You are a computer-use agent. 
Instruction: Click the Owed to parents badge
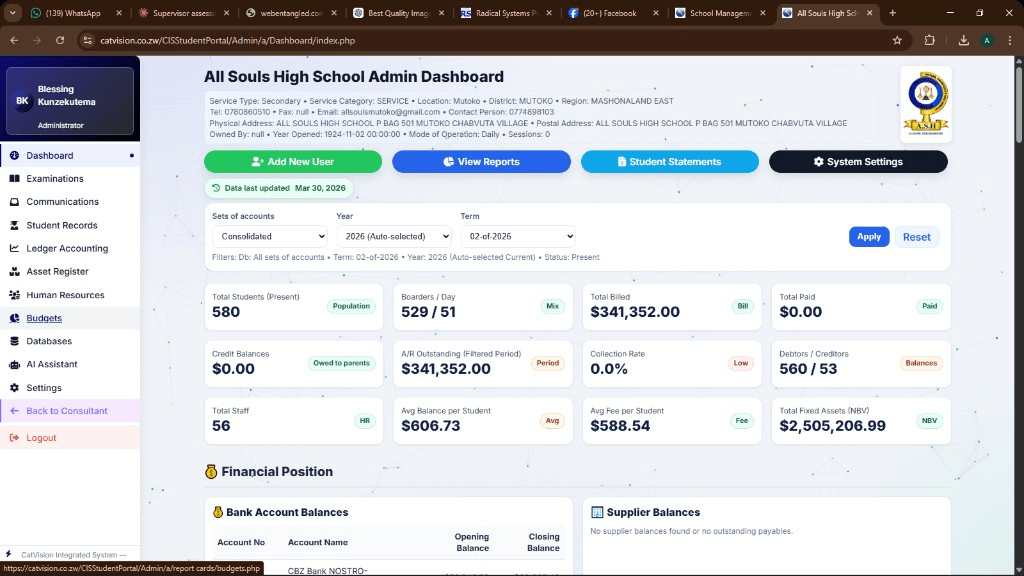click(x=341, y=363)
